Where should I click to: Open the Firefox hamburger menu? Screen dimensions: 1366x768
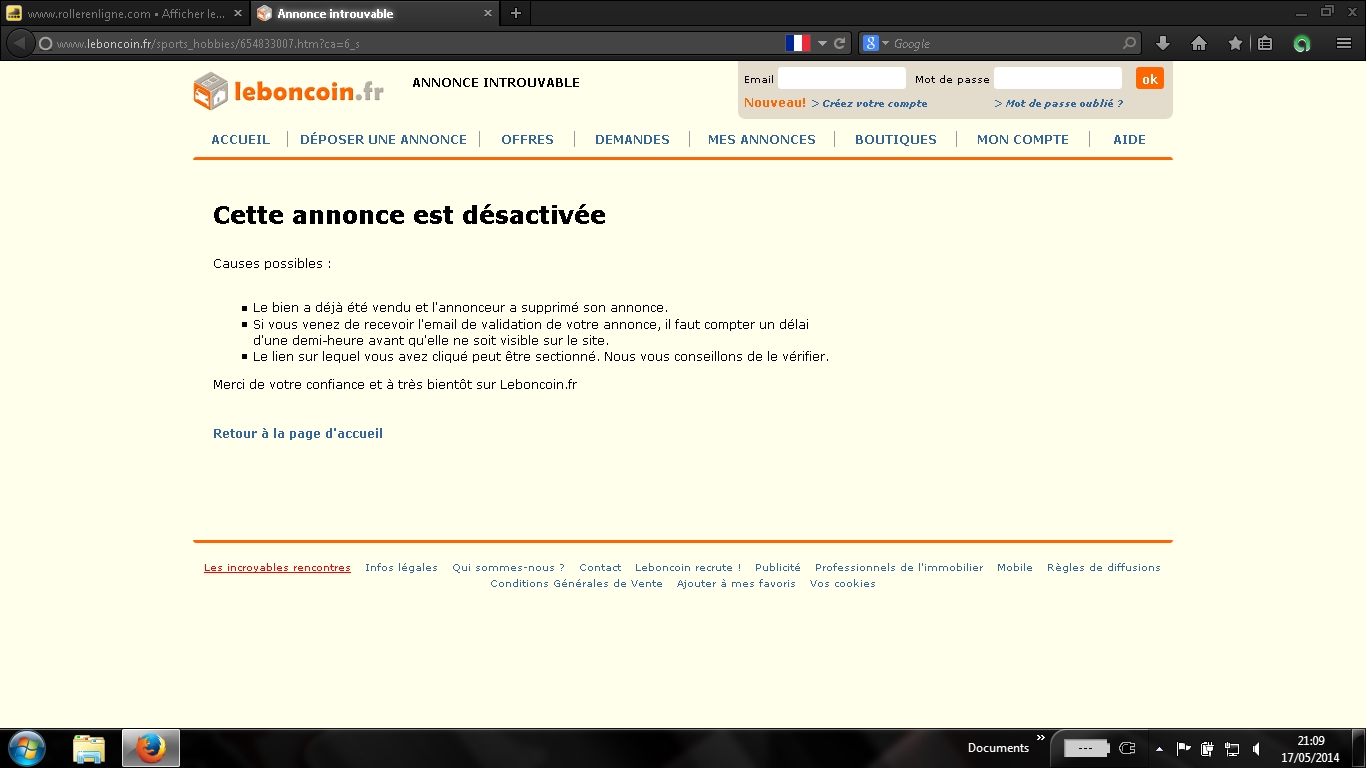(1344, 43)
